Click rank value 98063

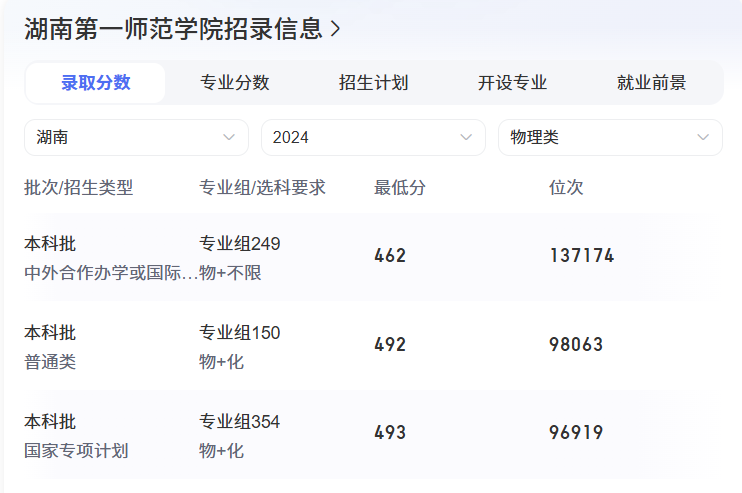point(576,344)
